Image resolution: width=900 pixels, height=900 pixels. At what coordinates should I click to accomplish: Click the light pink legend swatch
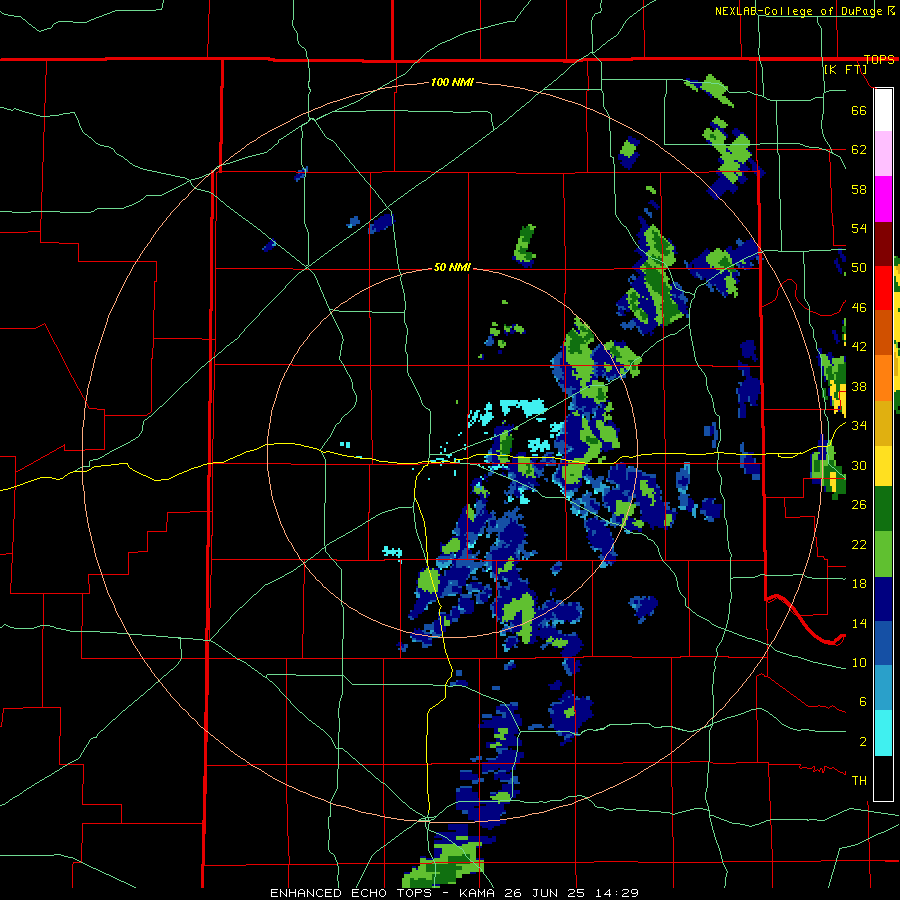pos(883,153)
